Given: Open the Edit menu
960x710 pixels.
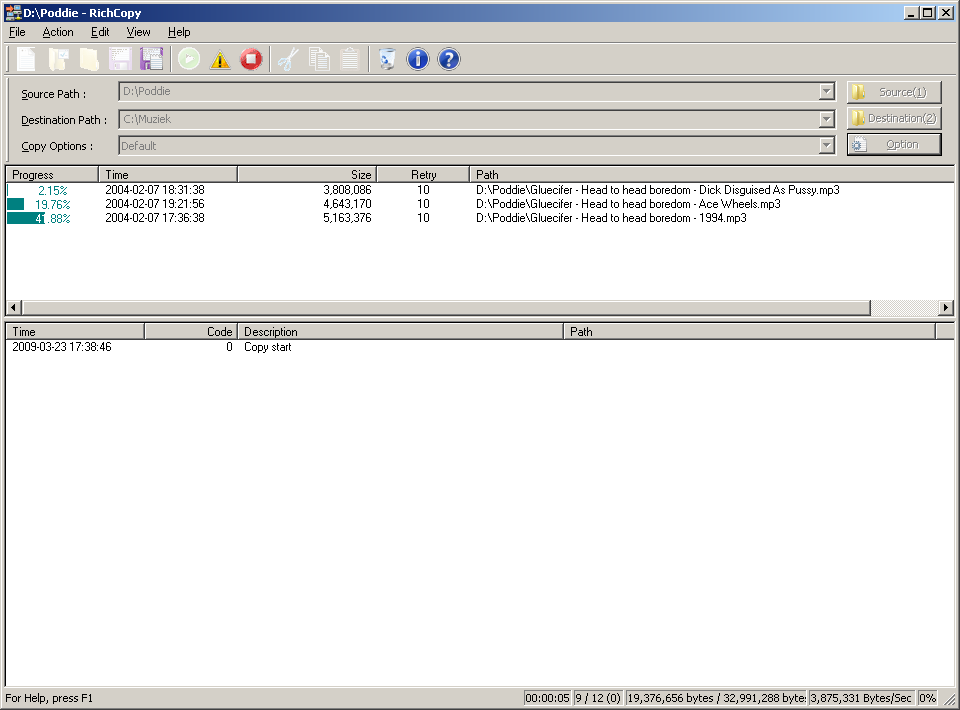Looking at the screenshot, I should (x=100, y=32).
